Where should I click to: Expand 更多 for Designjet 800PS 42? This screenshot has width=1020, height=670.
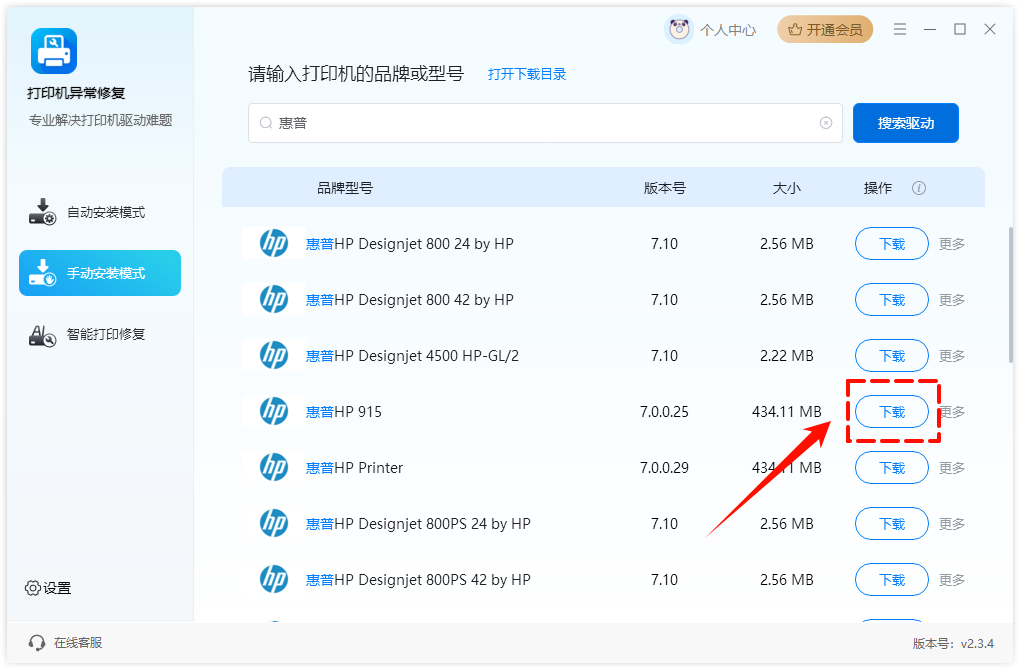(952, 580)
